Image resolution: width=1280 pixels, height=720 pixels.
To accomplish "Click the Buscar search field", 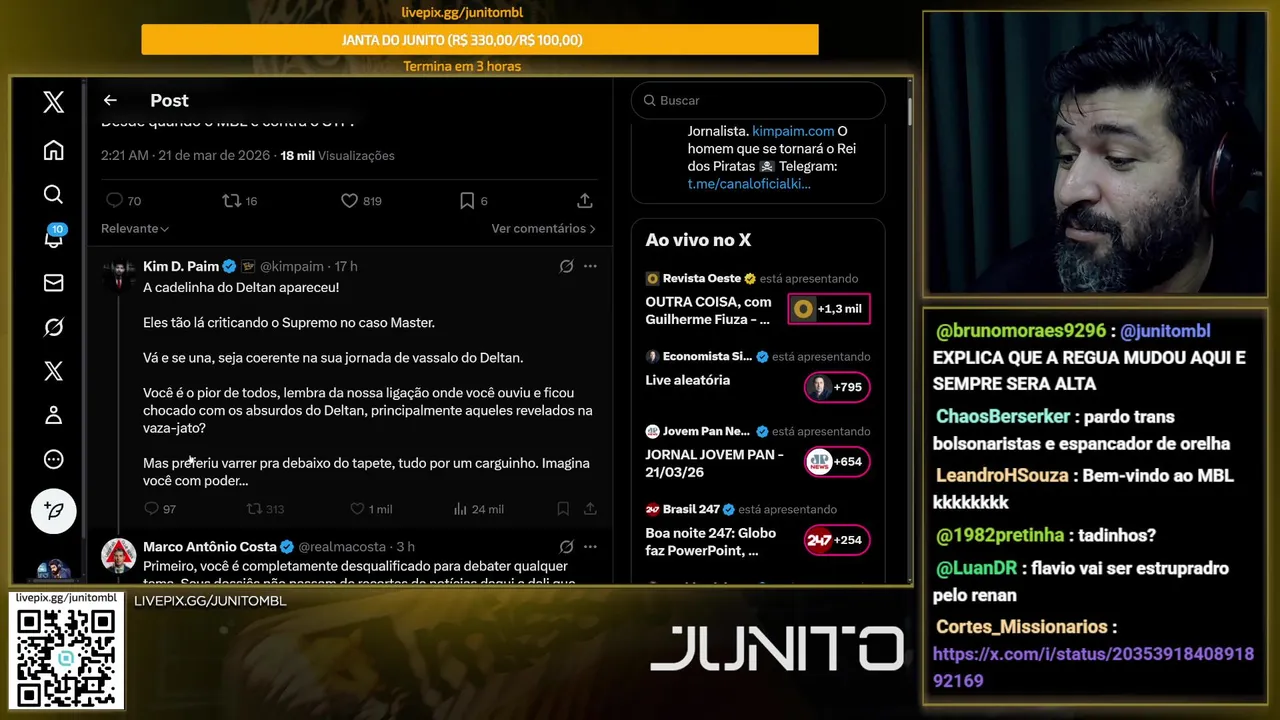I will tap(758, 100).
